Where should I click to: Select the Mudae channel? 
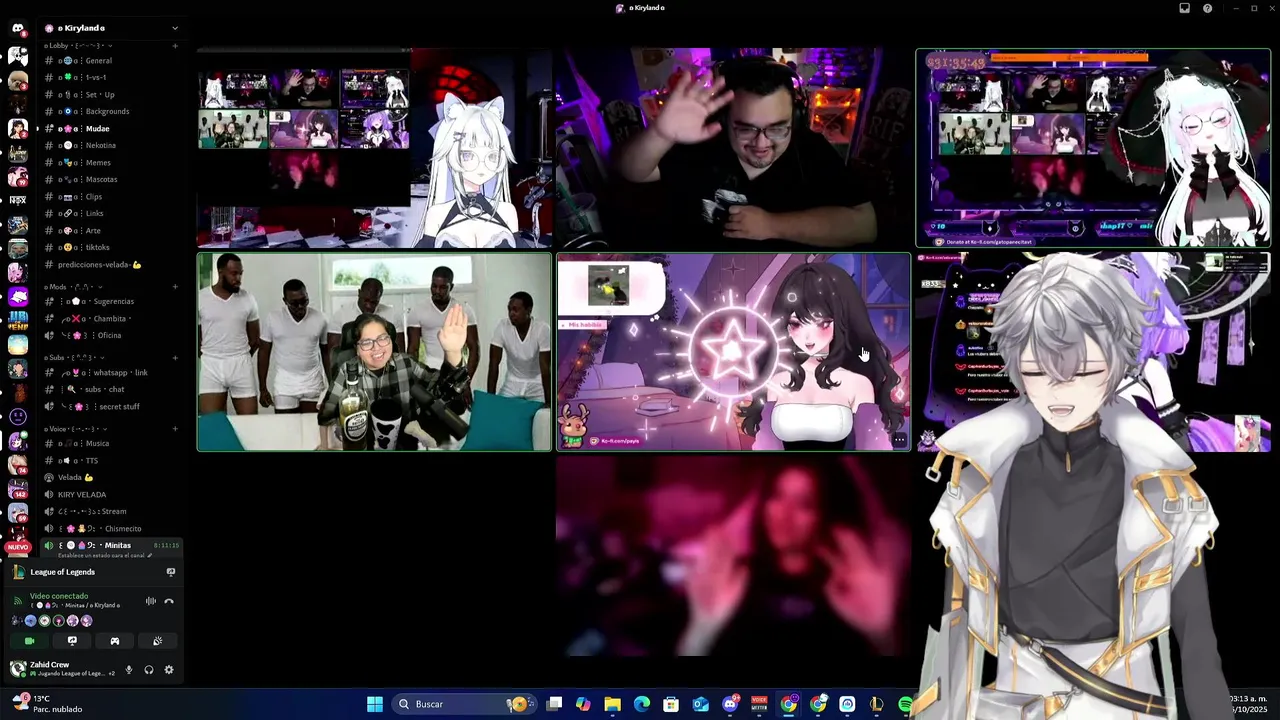coord(111,129)
